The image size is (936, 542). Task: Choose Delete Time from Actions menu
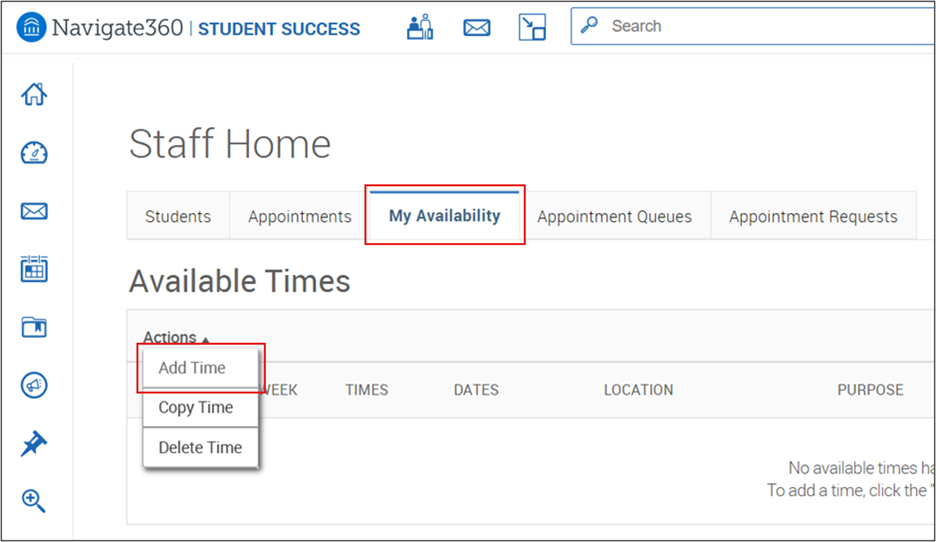[x=201, y=447]
